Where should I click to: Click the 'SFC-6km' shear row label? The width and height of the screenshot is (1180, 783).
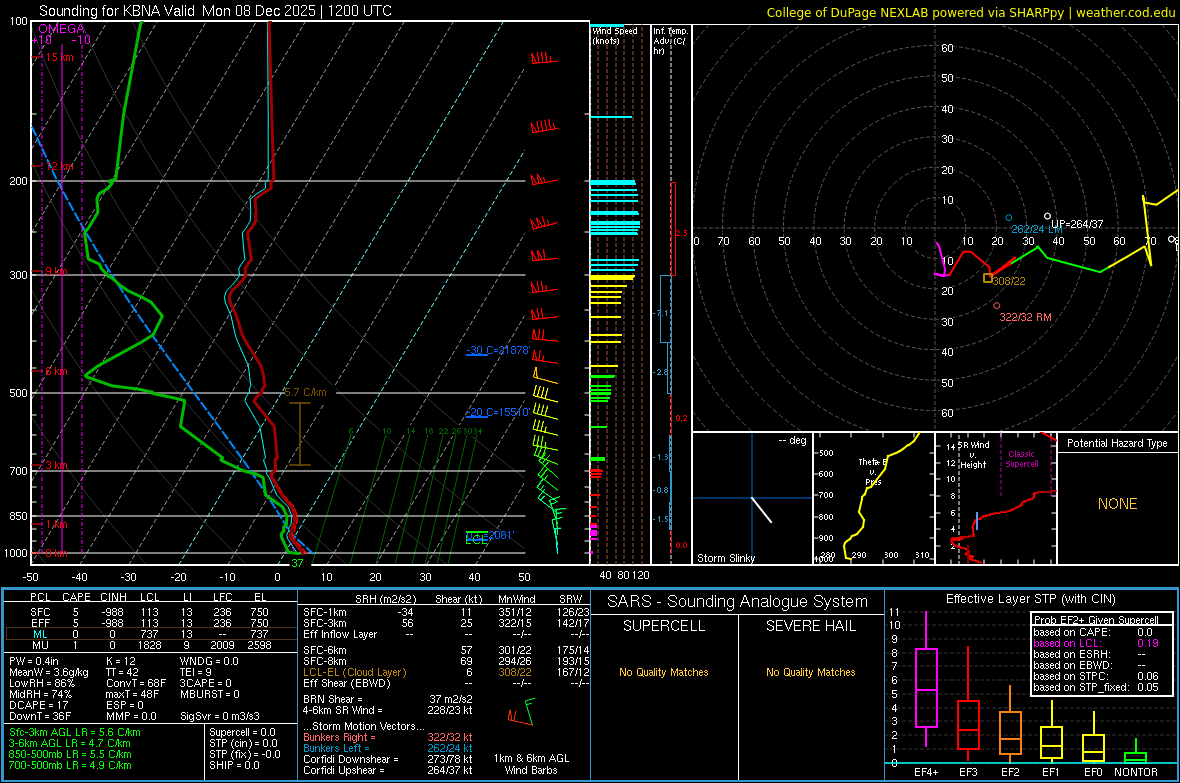click(325, 650)
